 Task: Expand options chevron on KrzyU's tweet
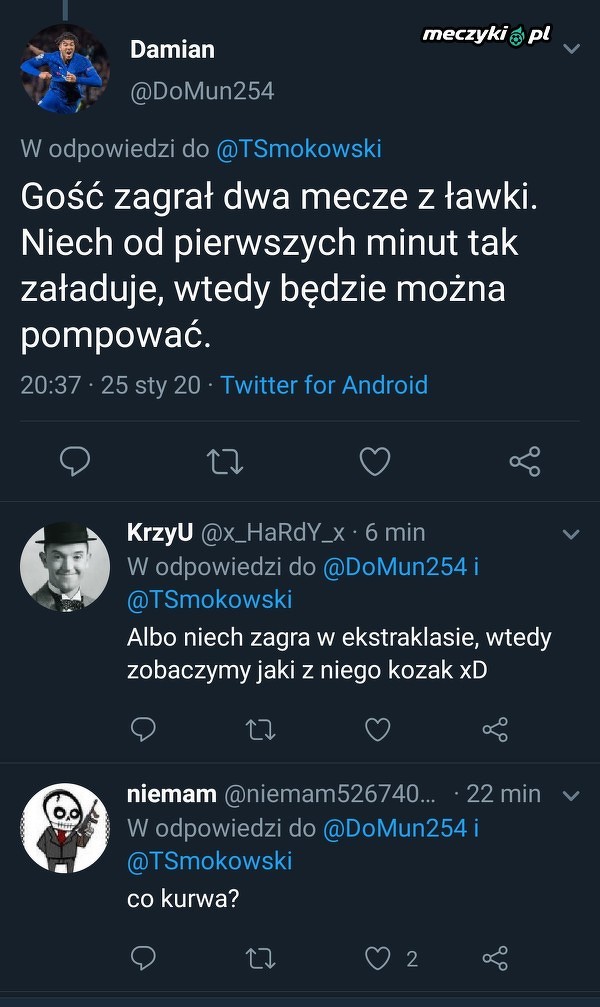(571, 535)
